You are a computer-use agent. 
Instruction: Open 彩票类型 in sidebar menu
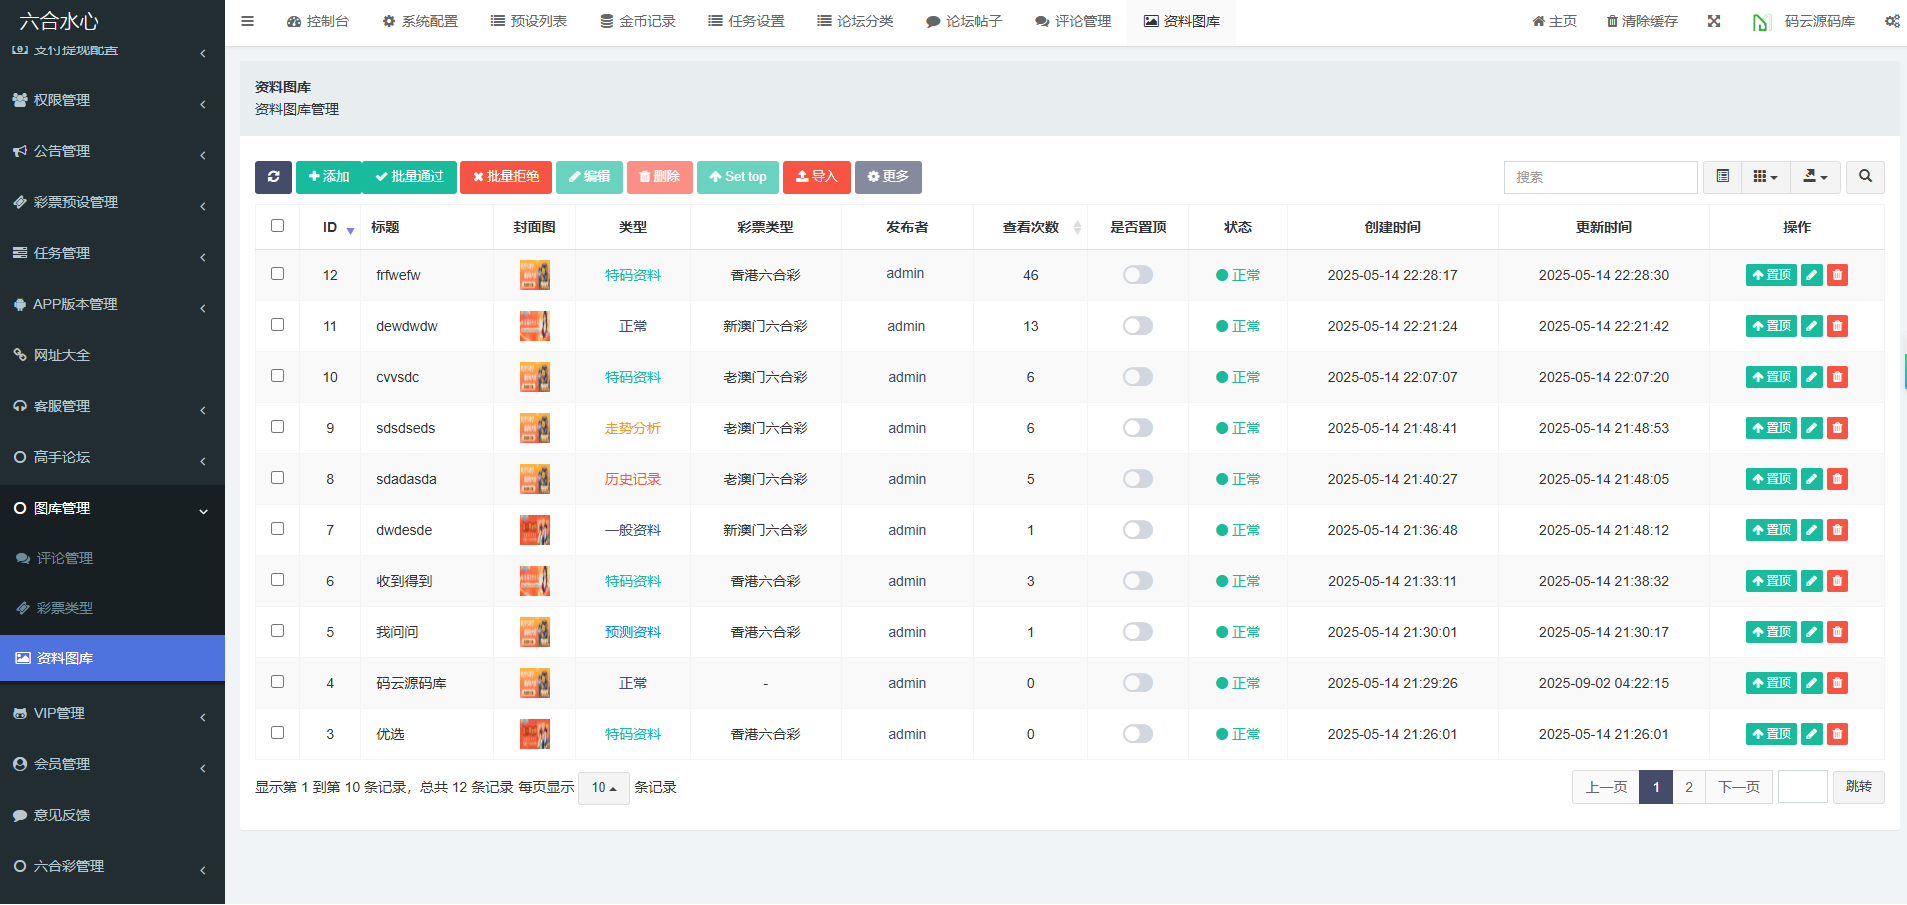click(x=65, y=608)
